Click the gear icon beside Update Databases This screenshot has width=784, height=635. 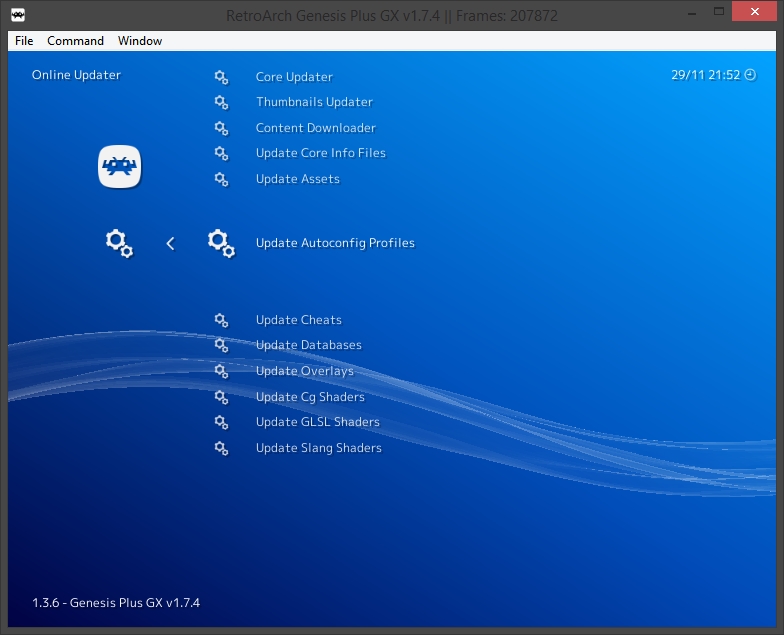(x=222, y=346)
